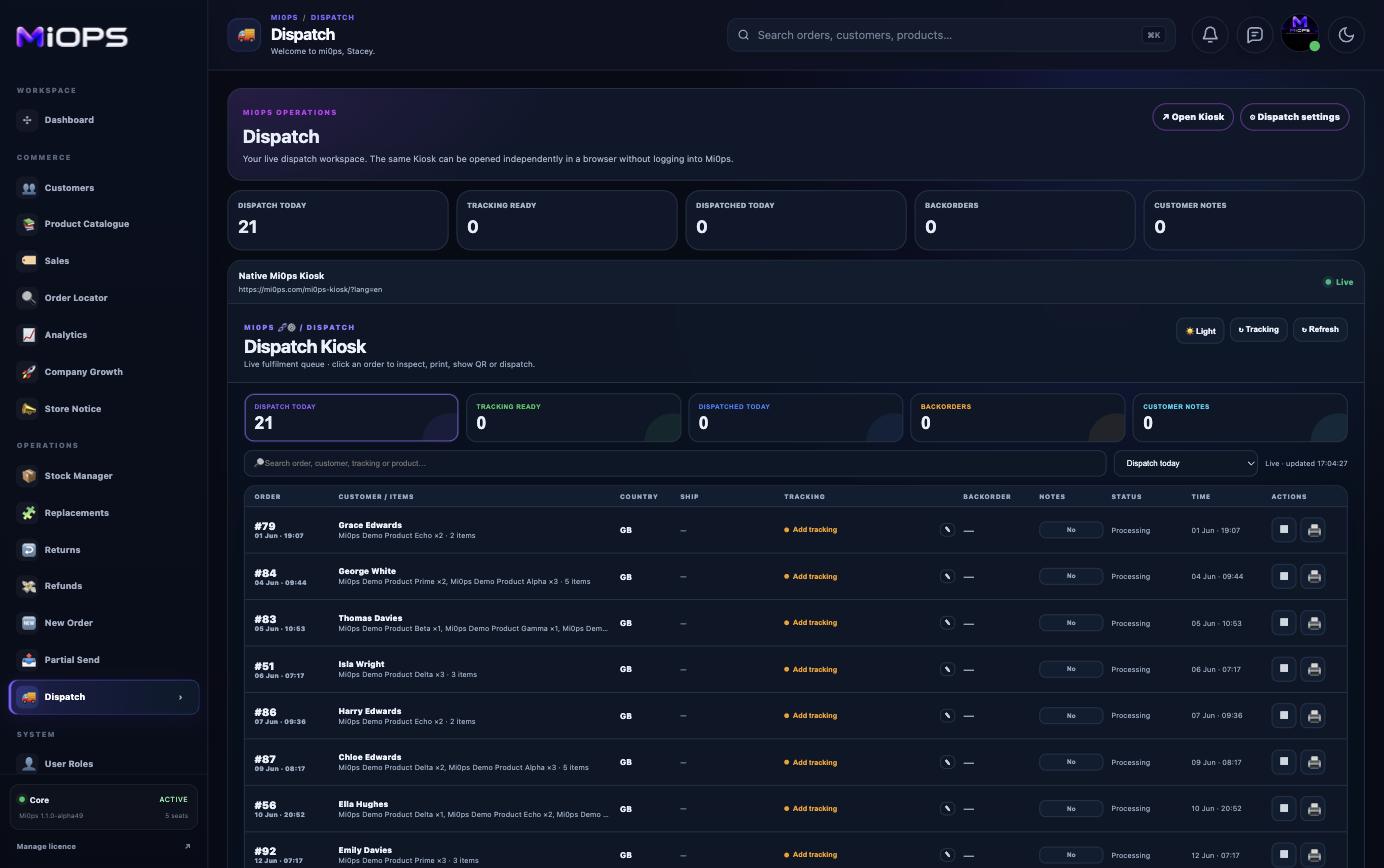This screenshot has width=1384, height=868.
Task: Open the messages chat icon
Action: coord(1255,35)
